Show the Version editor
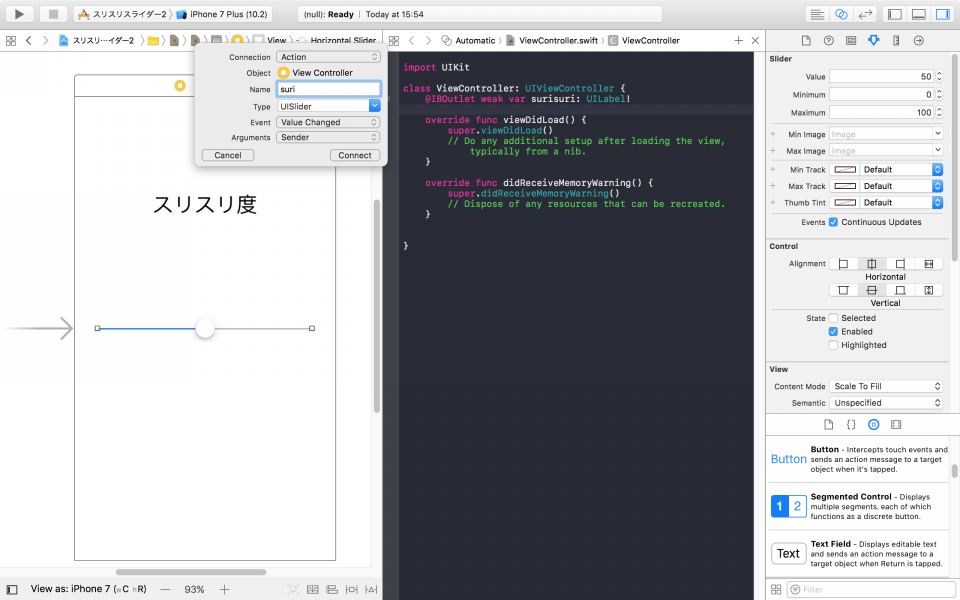Image resolution: width=960 pixels, height=600 pixels. (865, 14)
